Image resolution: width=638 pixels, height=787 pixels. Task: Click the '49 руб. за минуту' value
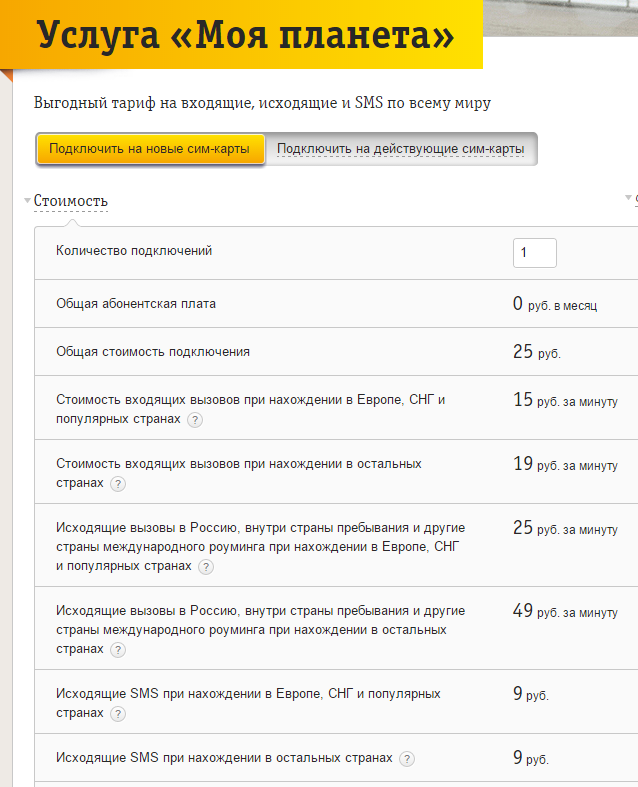565,611
